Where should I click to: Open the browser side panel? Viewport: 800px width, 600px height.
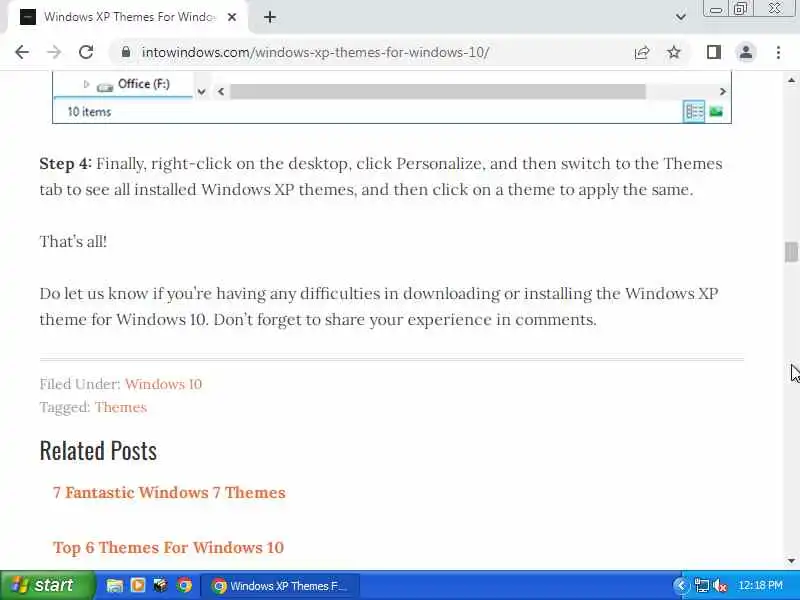[x=714, y=52]
